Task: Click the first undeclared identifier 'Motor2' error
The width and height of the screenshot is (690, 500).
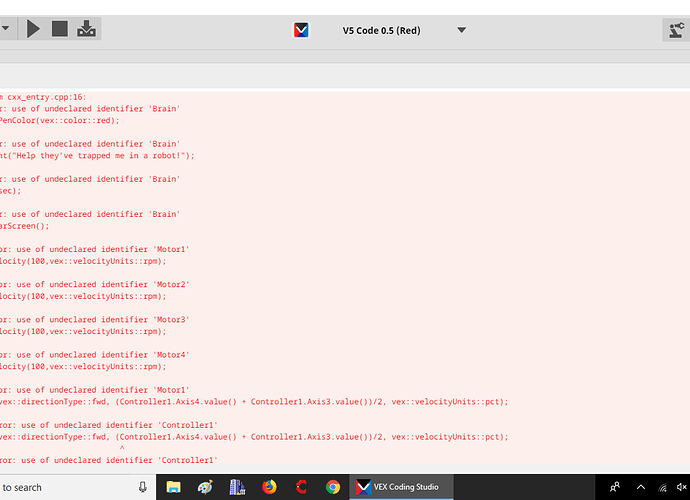Action: [x=95, y=284]
